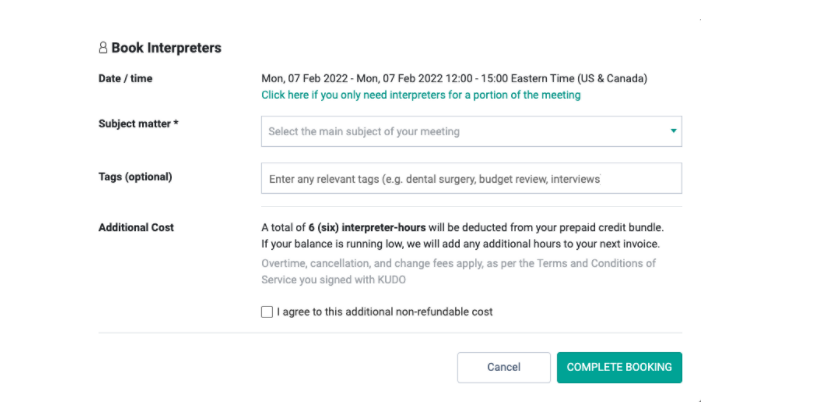This screenshot has height=415, width=814.
Task: Click the gray Terms and Conditions notice
Action: (458, 271)
